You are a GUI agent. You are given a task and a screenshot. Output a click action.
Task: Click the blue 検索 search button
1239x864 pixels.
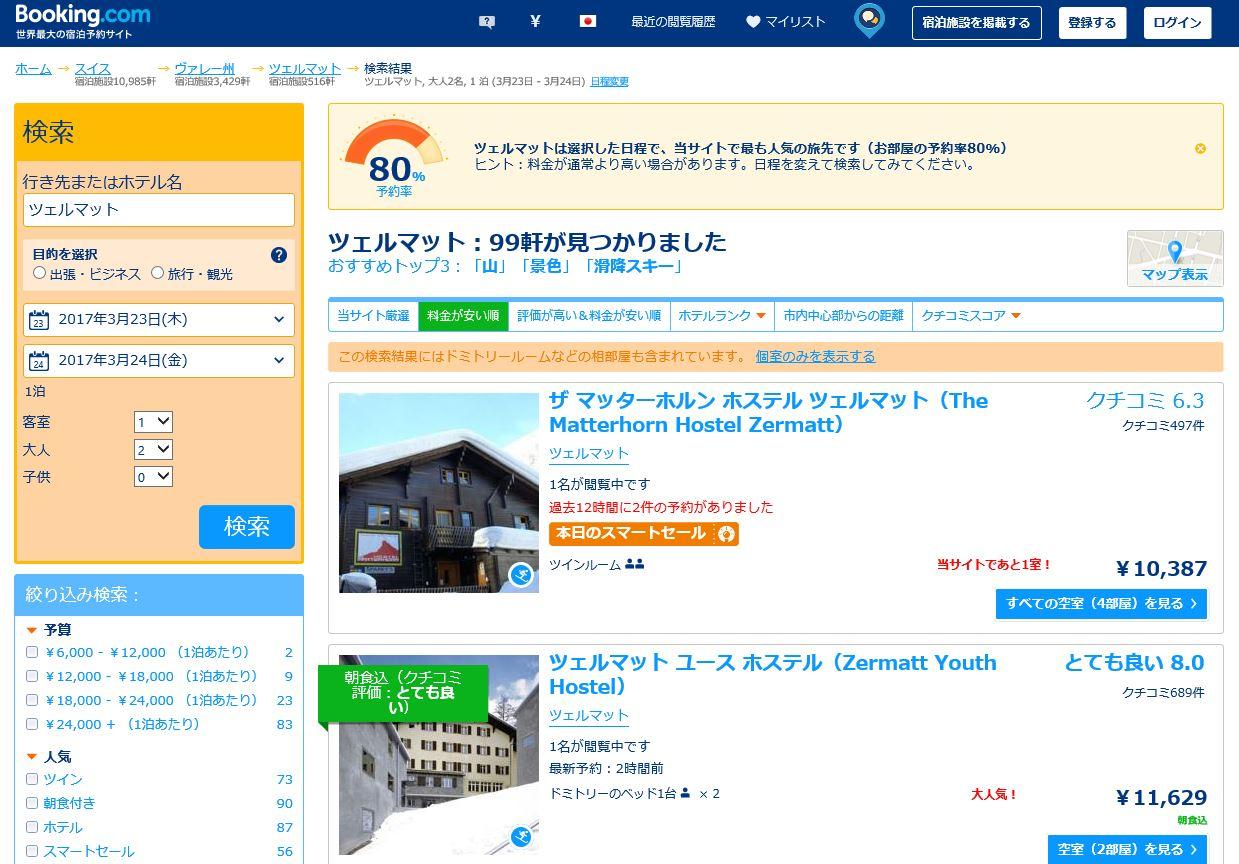(247, 527)
